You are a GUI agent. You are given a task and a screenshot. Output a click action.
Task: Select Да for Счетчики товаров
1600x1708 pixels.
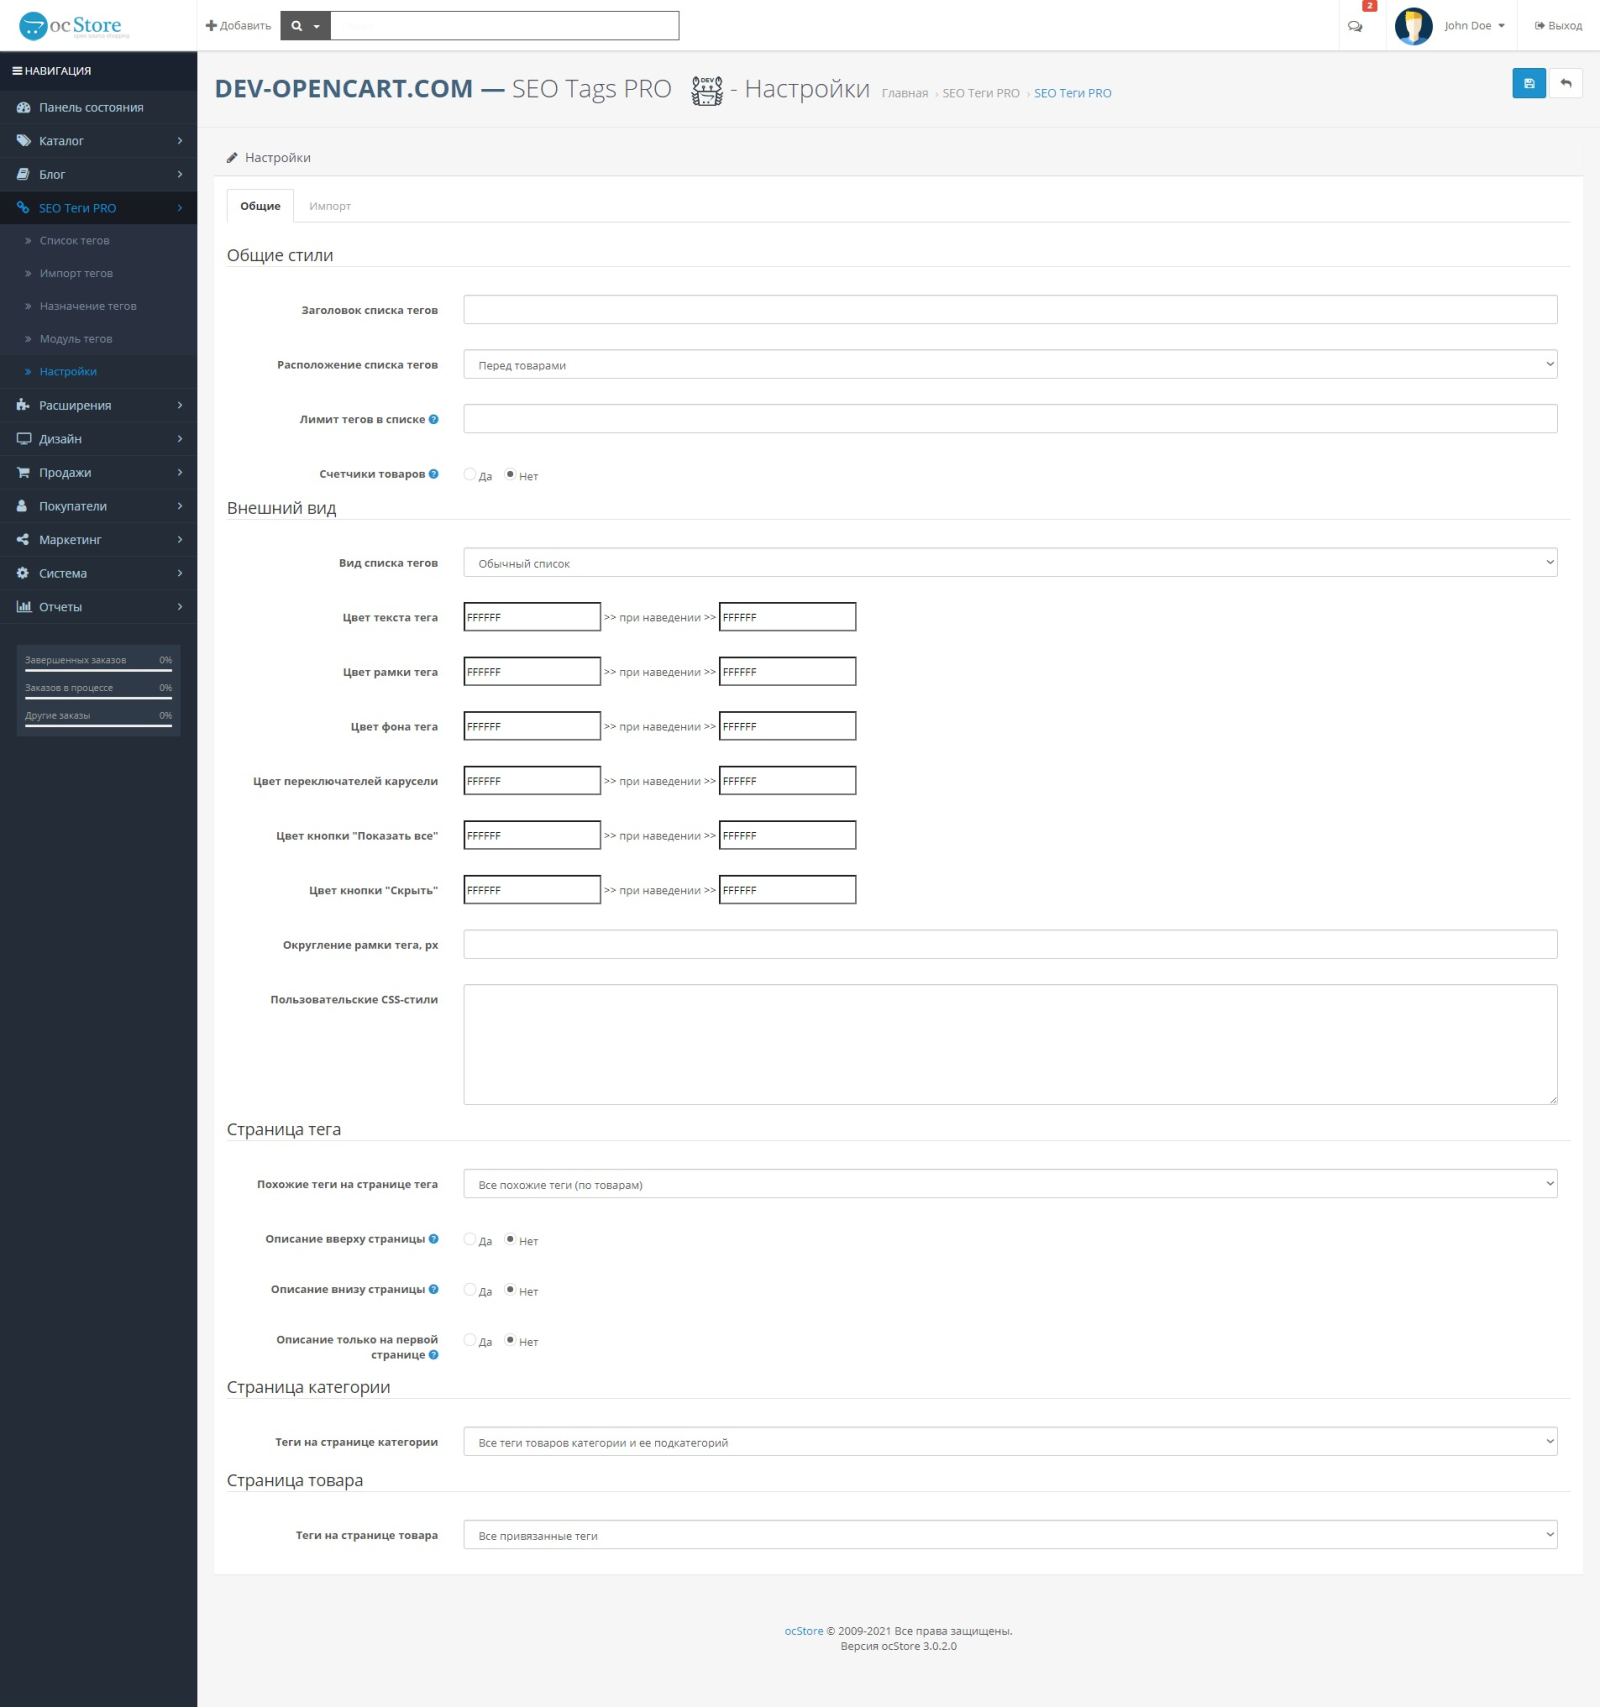470,474
